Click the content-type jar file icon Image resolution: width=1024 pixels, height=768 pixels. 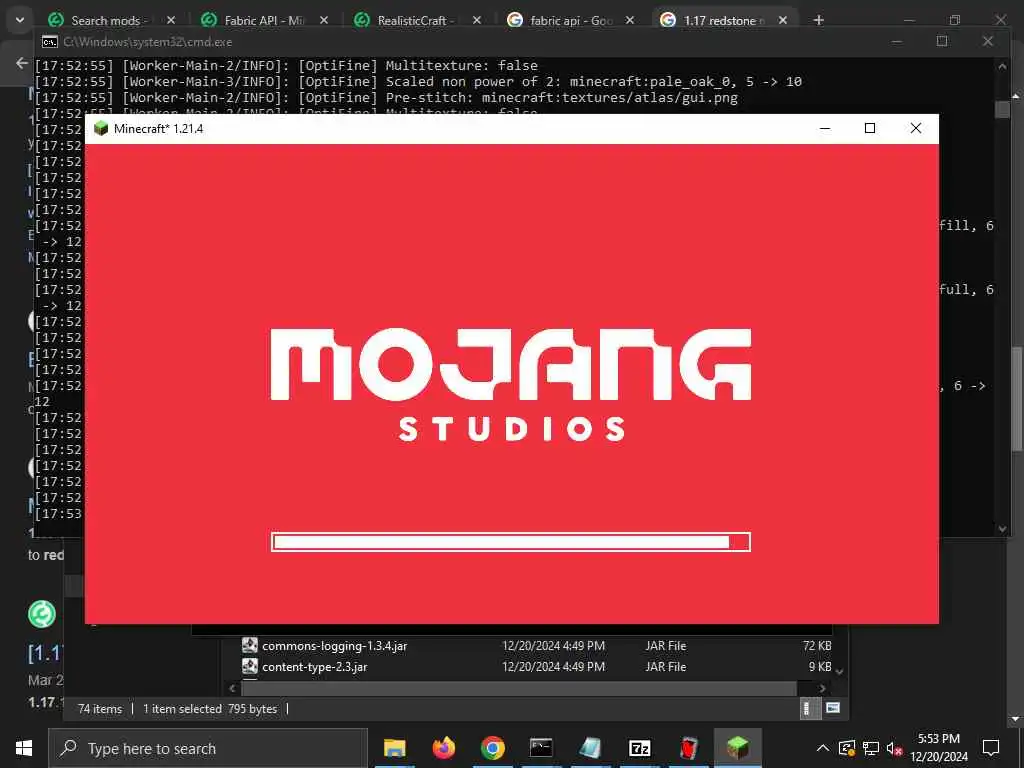pos(249,666)
